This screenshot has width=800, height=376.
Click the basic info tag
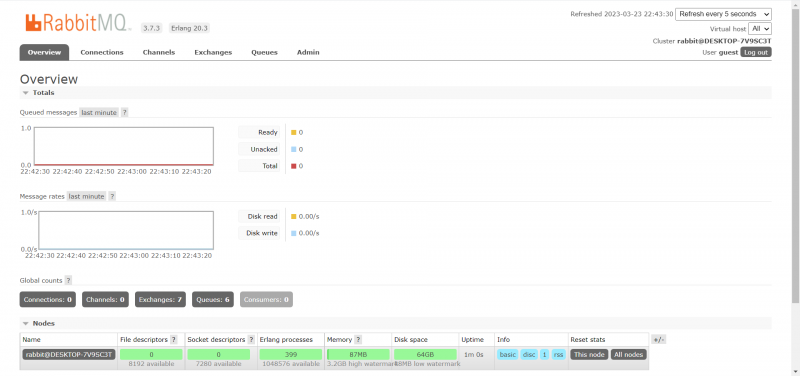coord(508,355)
